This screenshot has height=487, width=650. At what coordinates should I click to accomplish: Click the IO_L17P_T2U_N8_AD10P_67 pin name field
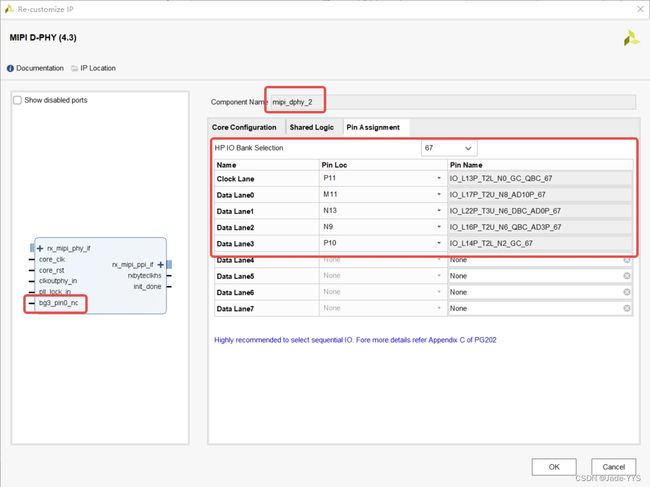click(540, 194)
